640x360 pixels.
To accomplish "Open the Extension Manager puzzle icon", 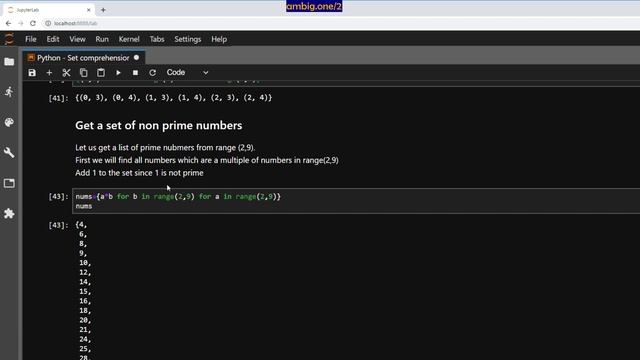I will pyautogui.click(x=9, y=213).
